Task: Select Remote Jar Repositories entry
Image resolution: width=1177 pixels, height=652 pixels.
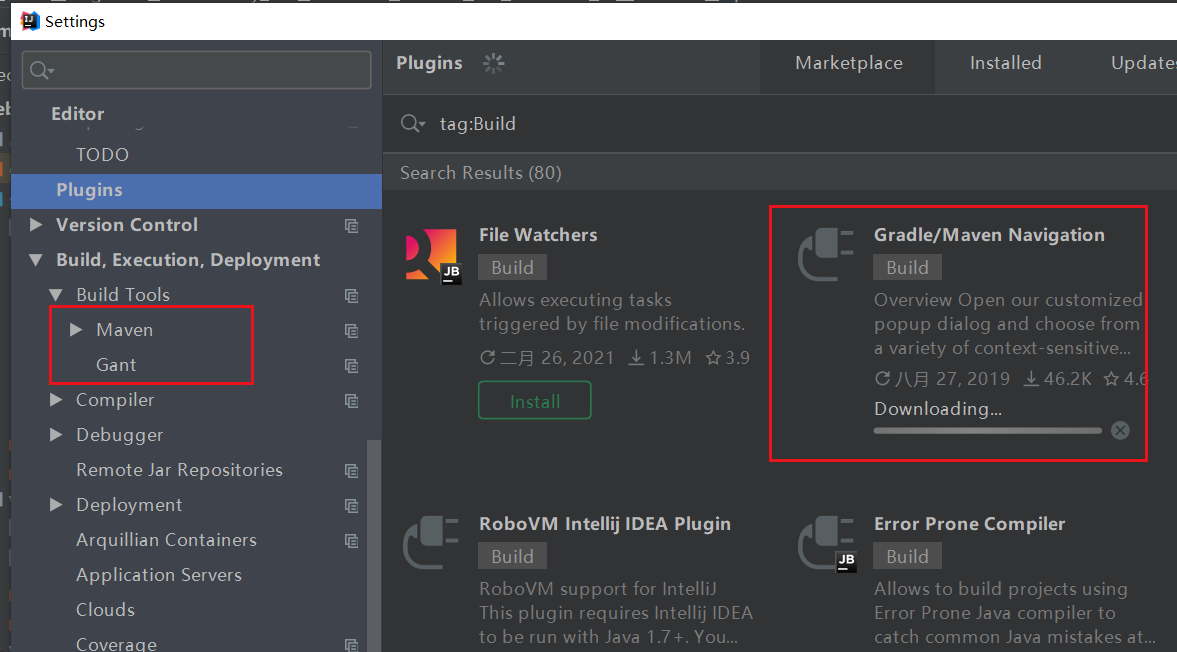Action: 179,470
